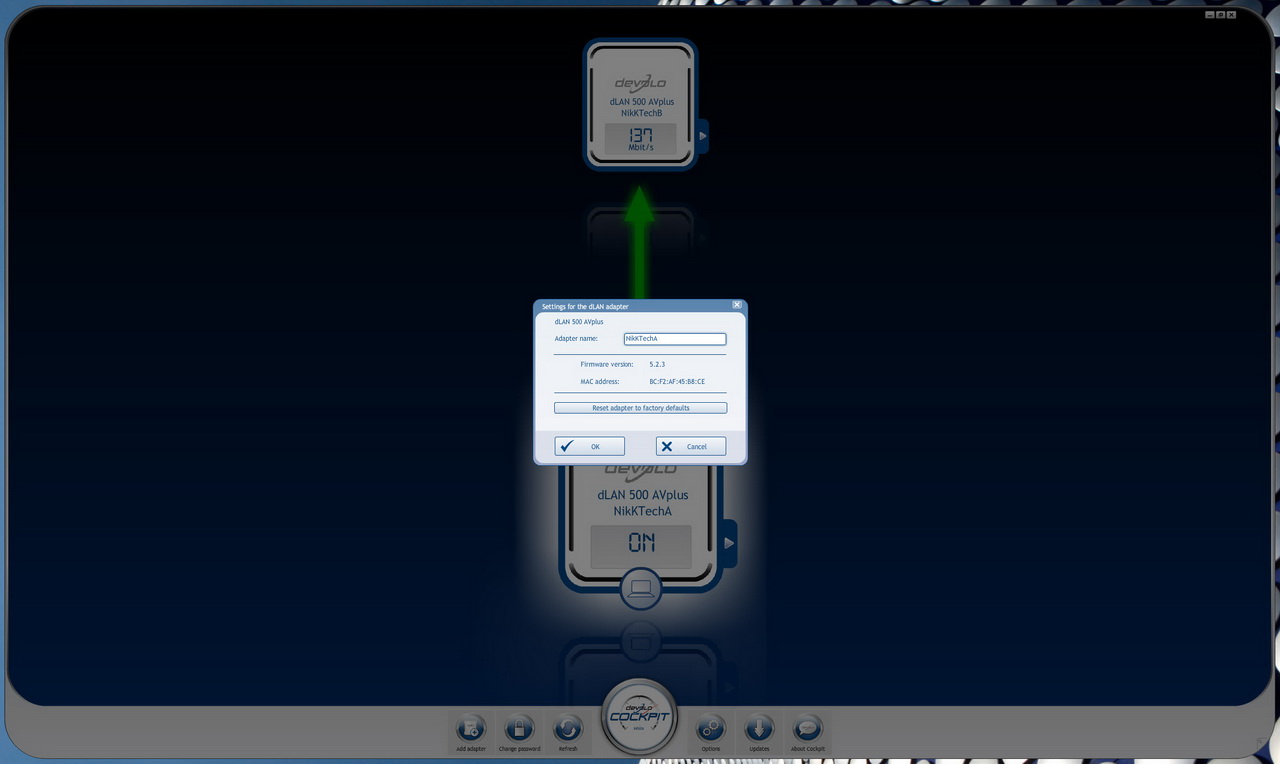Click the 137 Mbit/s speed display
This screenshot has height=764, width=1280.
click(640, 139)
